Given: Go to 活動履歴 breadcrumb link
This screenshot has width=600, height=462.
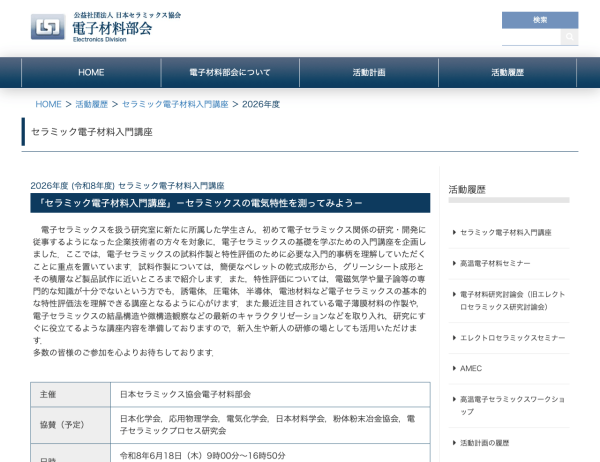Looking at the screenshot, I should [x=92, y=104].
